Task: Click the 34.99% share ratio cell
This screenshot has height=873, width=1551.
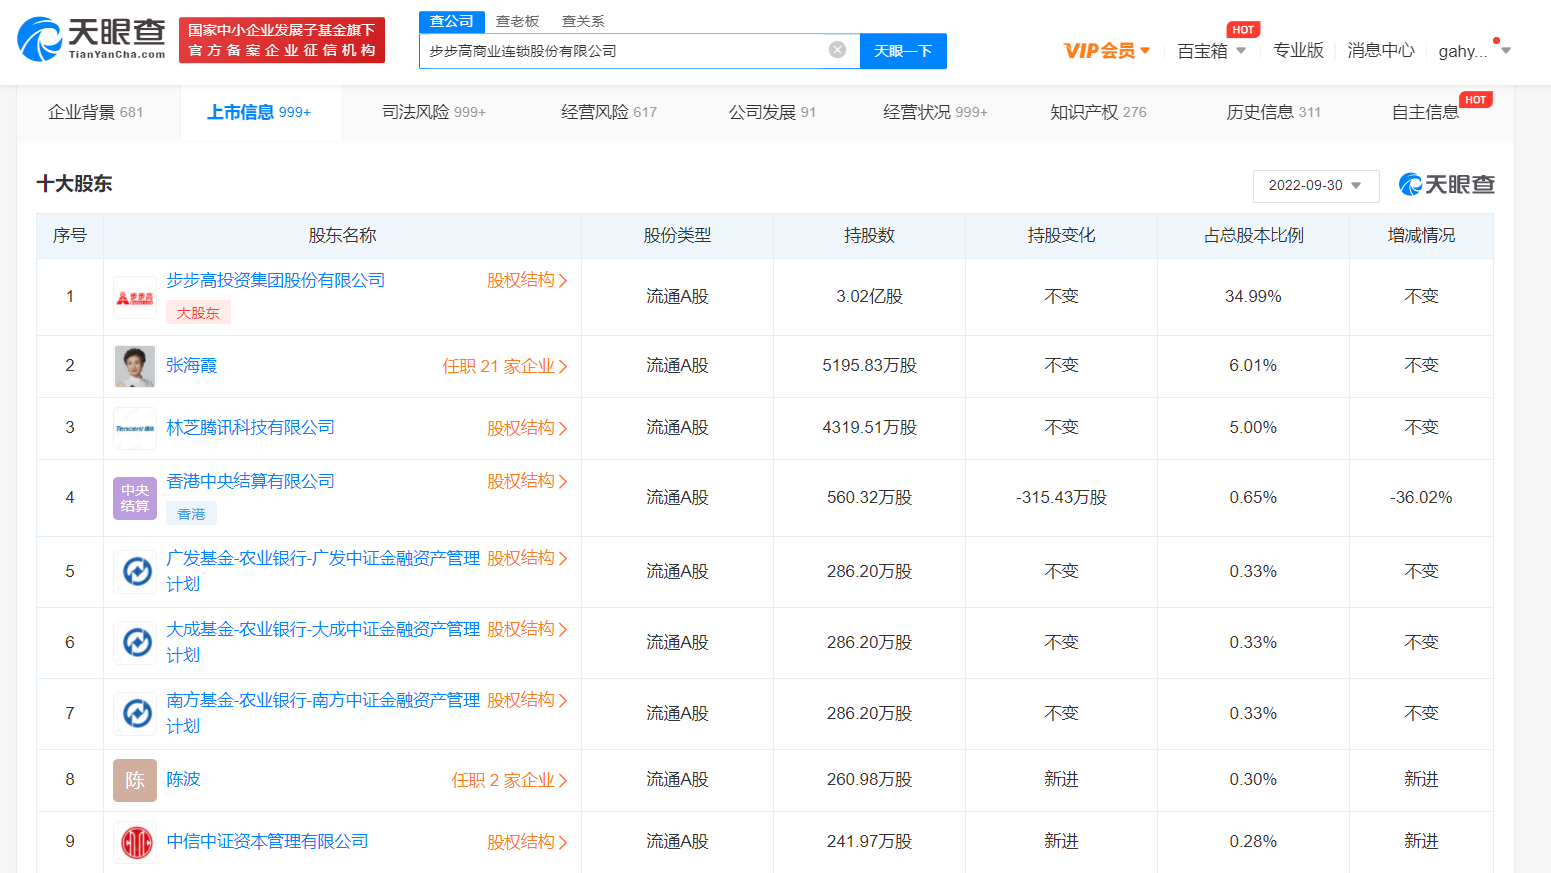Action: click(1253, 297)
